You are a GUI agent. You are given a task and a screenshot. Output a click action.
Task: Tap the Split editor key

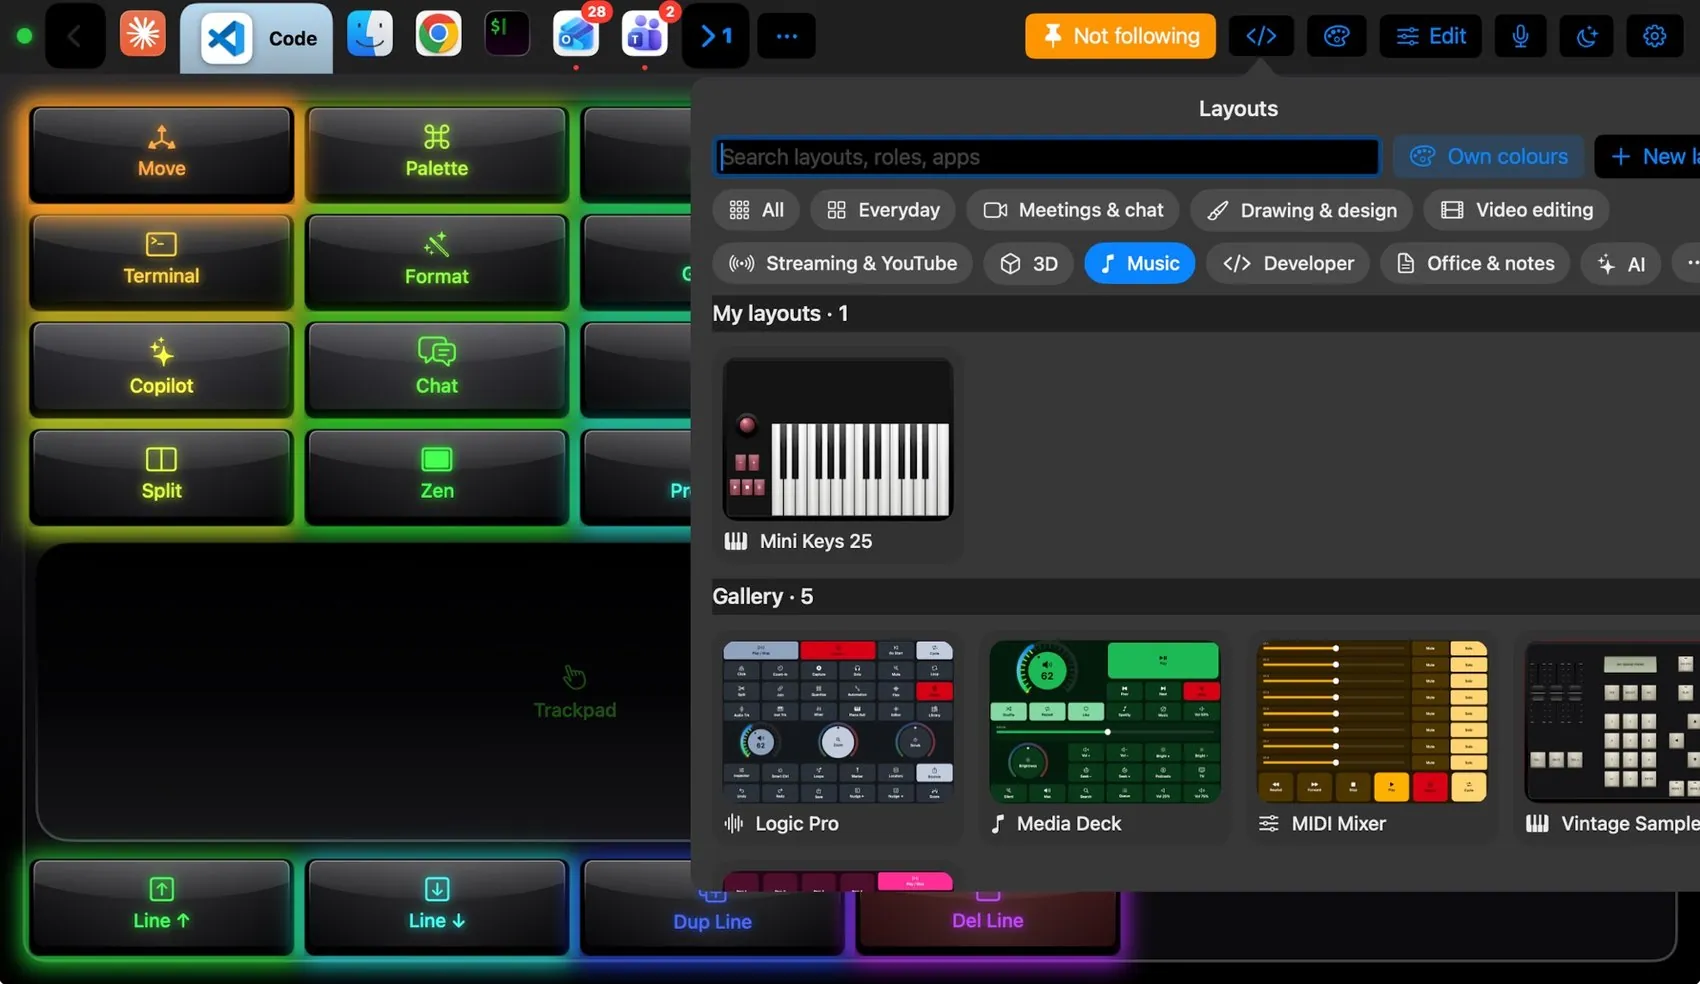[162, 477]
